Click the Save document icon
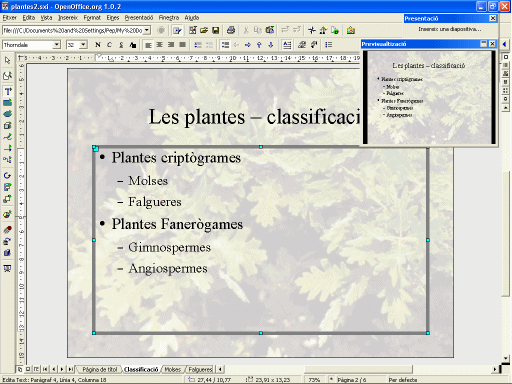The height and width of the screenshot is (384, 512). click(x=215, y=30)
